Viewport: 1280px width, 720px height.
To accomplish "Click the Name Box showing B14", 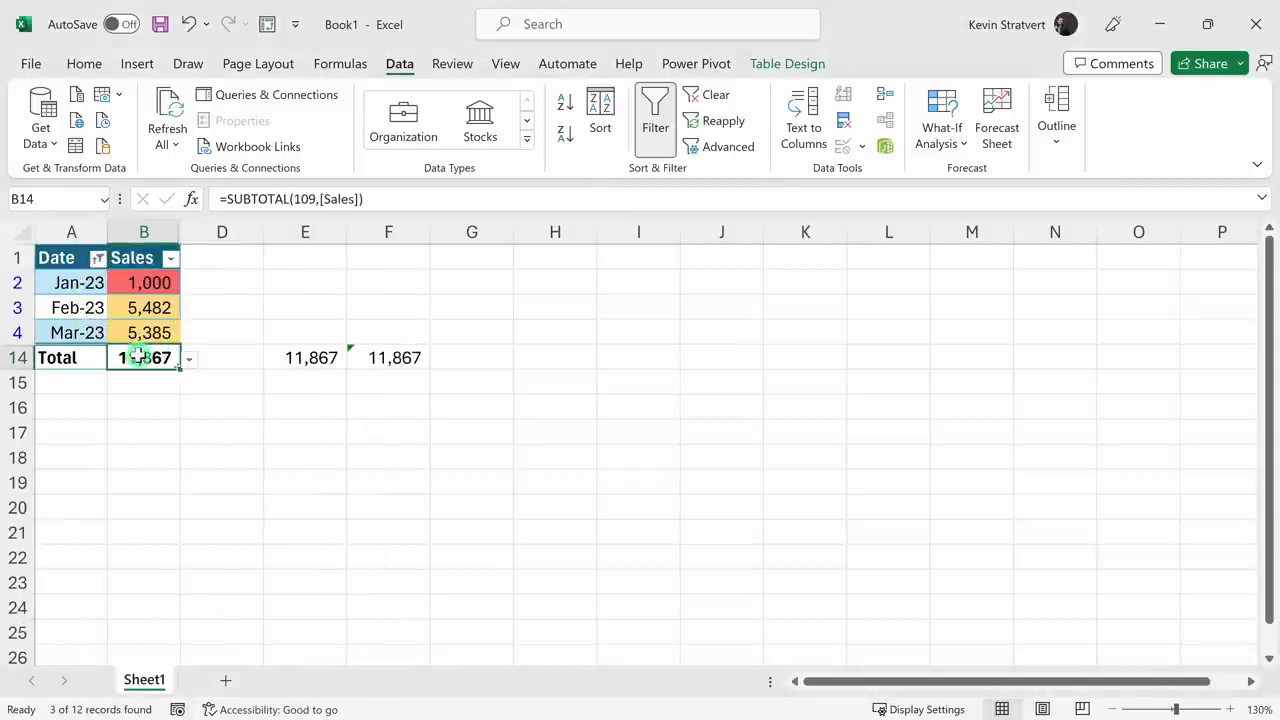I will point(53,199).
